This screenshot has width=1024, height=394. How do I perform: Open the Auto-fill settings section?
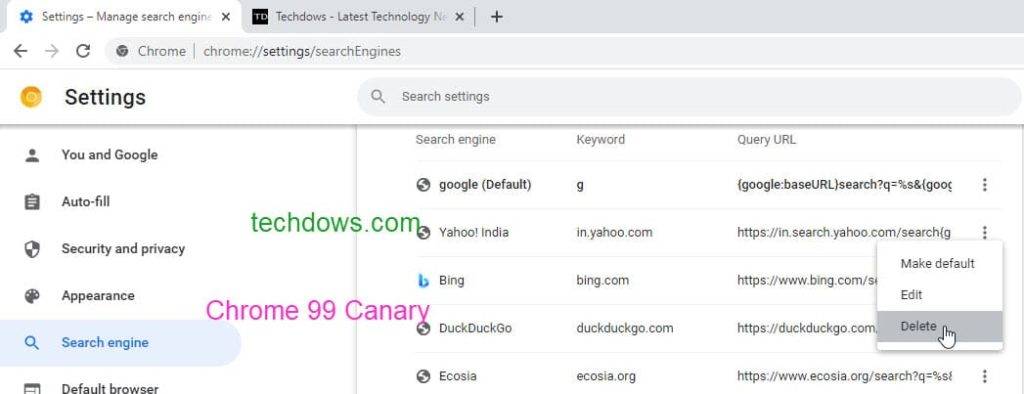(x=86, y=202)
